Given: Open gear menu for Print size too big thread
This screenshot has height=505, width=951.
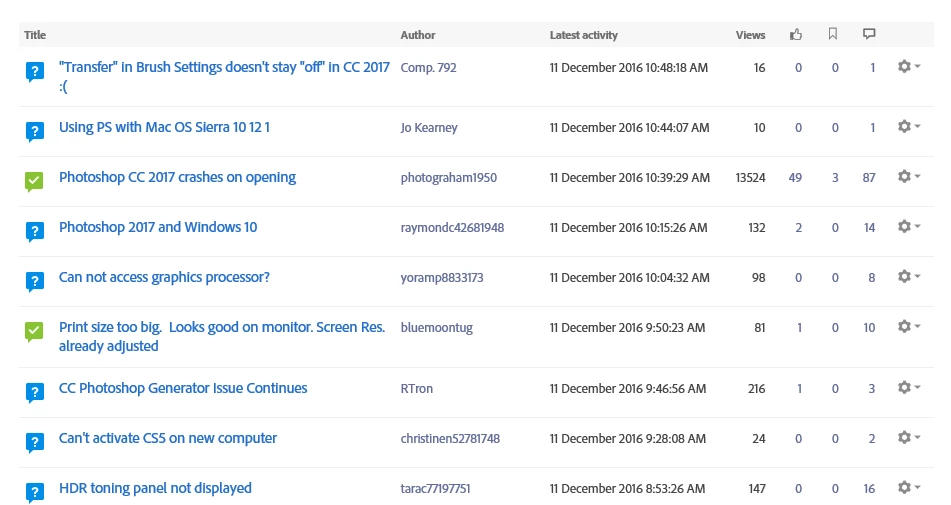Looking at the screenshot, I should (909, 326).
